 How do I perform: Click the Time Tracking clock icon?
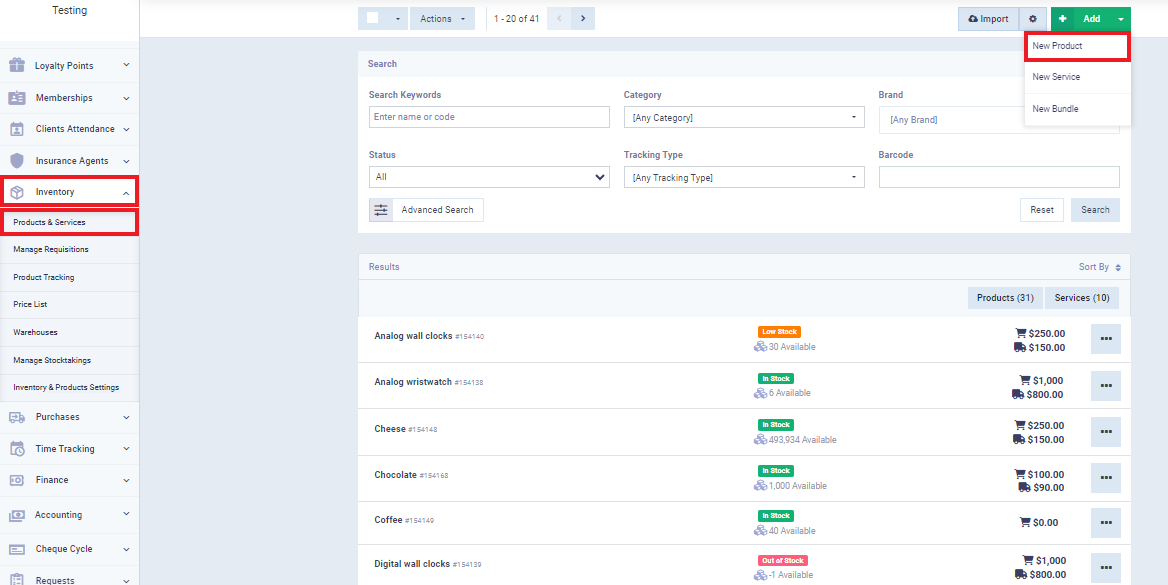pyautogui.click(x=17, y=449)
